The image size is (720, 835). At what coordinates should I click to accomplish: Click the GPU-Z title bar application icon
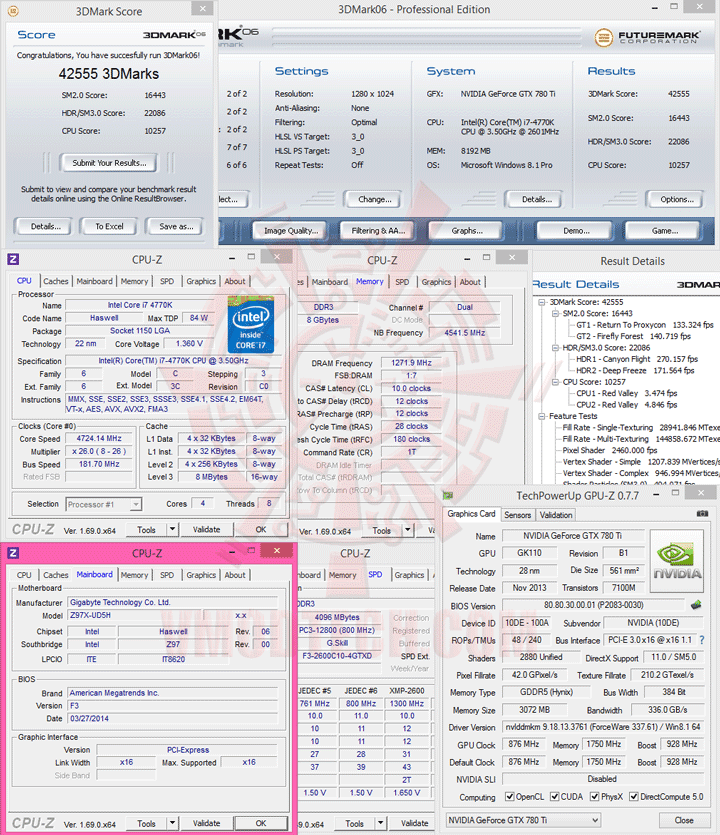pos(448,495)
